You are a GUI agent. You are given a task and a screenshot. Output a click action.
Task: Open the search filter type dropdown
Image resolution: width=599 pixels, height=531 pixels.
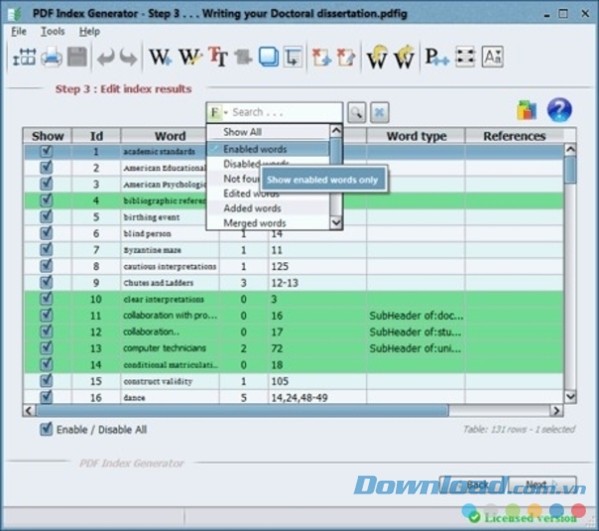[219, 112]
